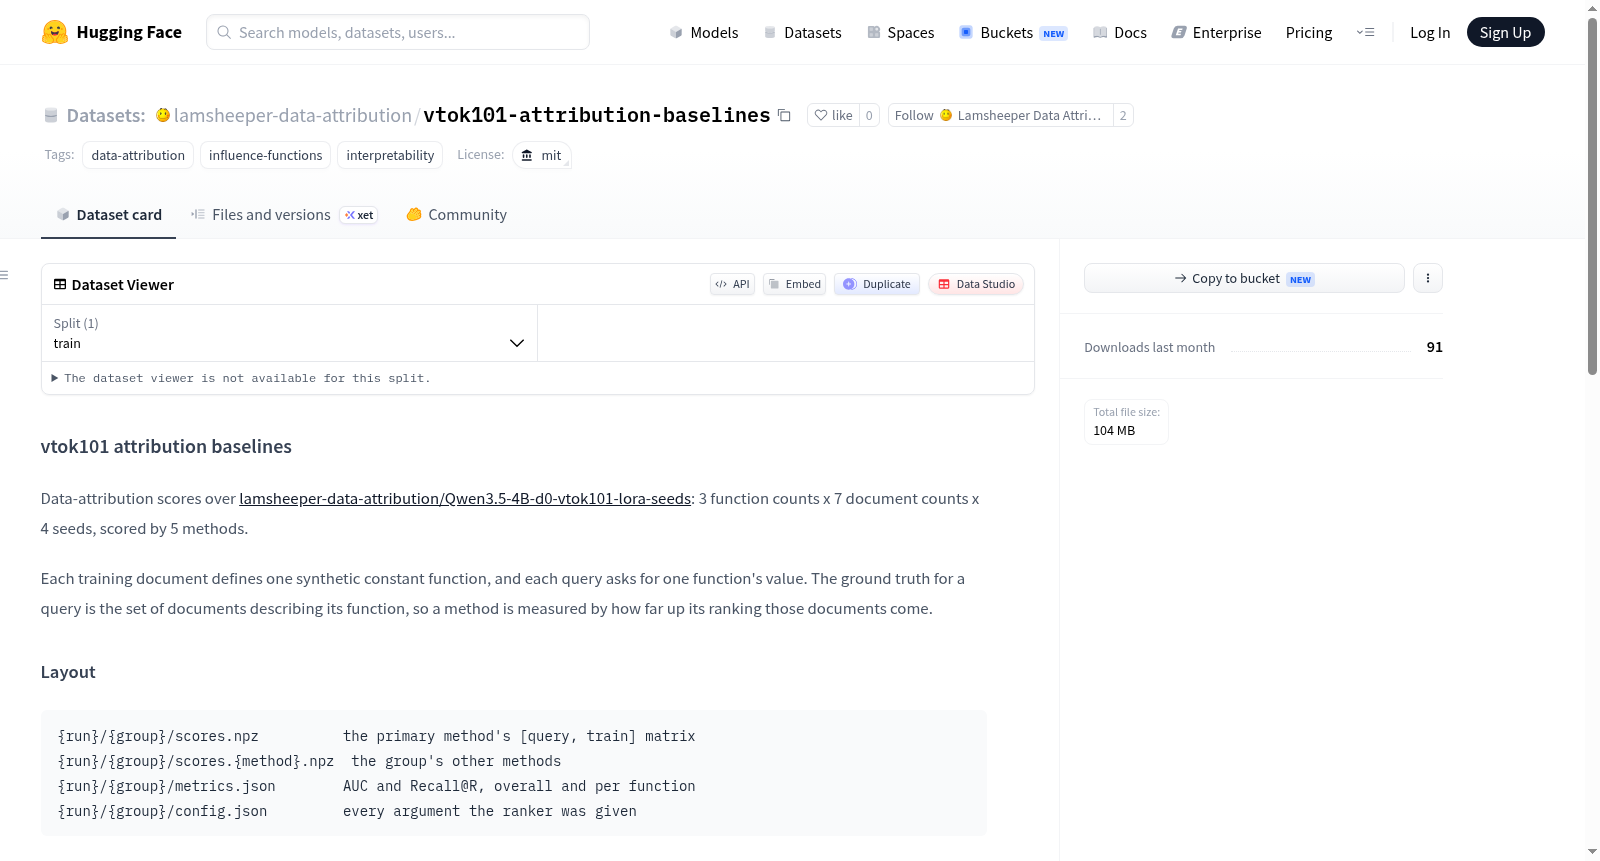This screenshot has height=861, width=1600.
Task: Click the heart like icon
Action: (821, 116)
